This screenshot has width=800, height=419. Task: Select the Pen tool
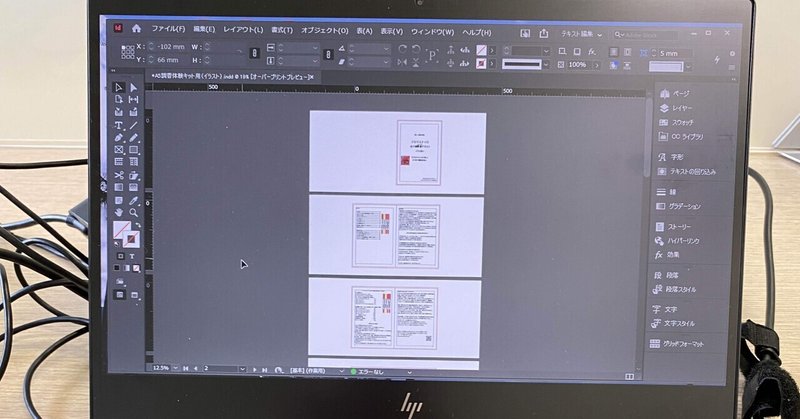click(x=118, y=137)
